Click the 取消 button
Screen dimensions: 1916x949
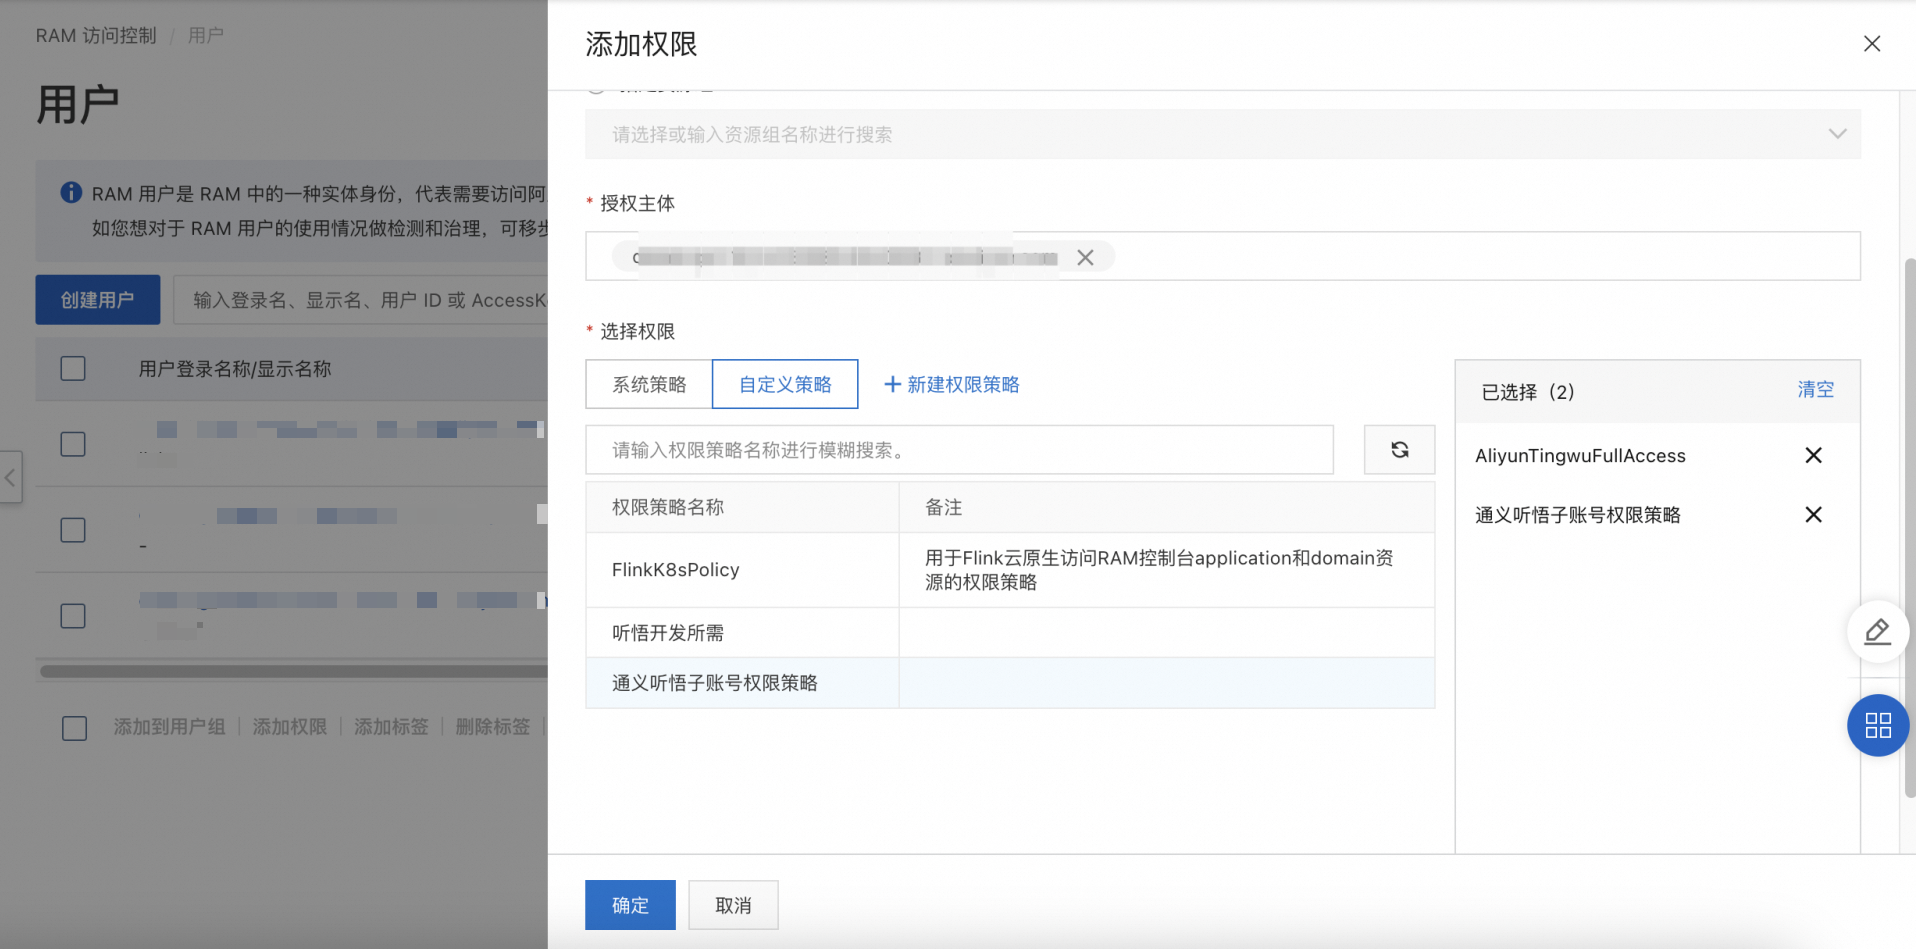733,905
